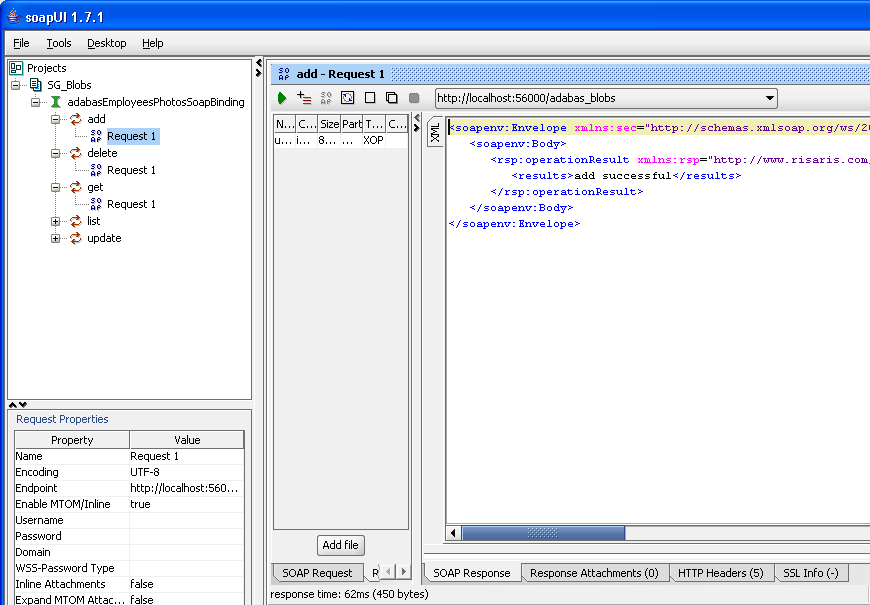870x605 pixels.
Task: Click the clone request overlapping squares icon
Action: tap(392, 98)
